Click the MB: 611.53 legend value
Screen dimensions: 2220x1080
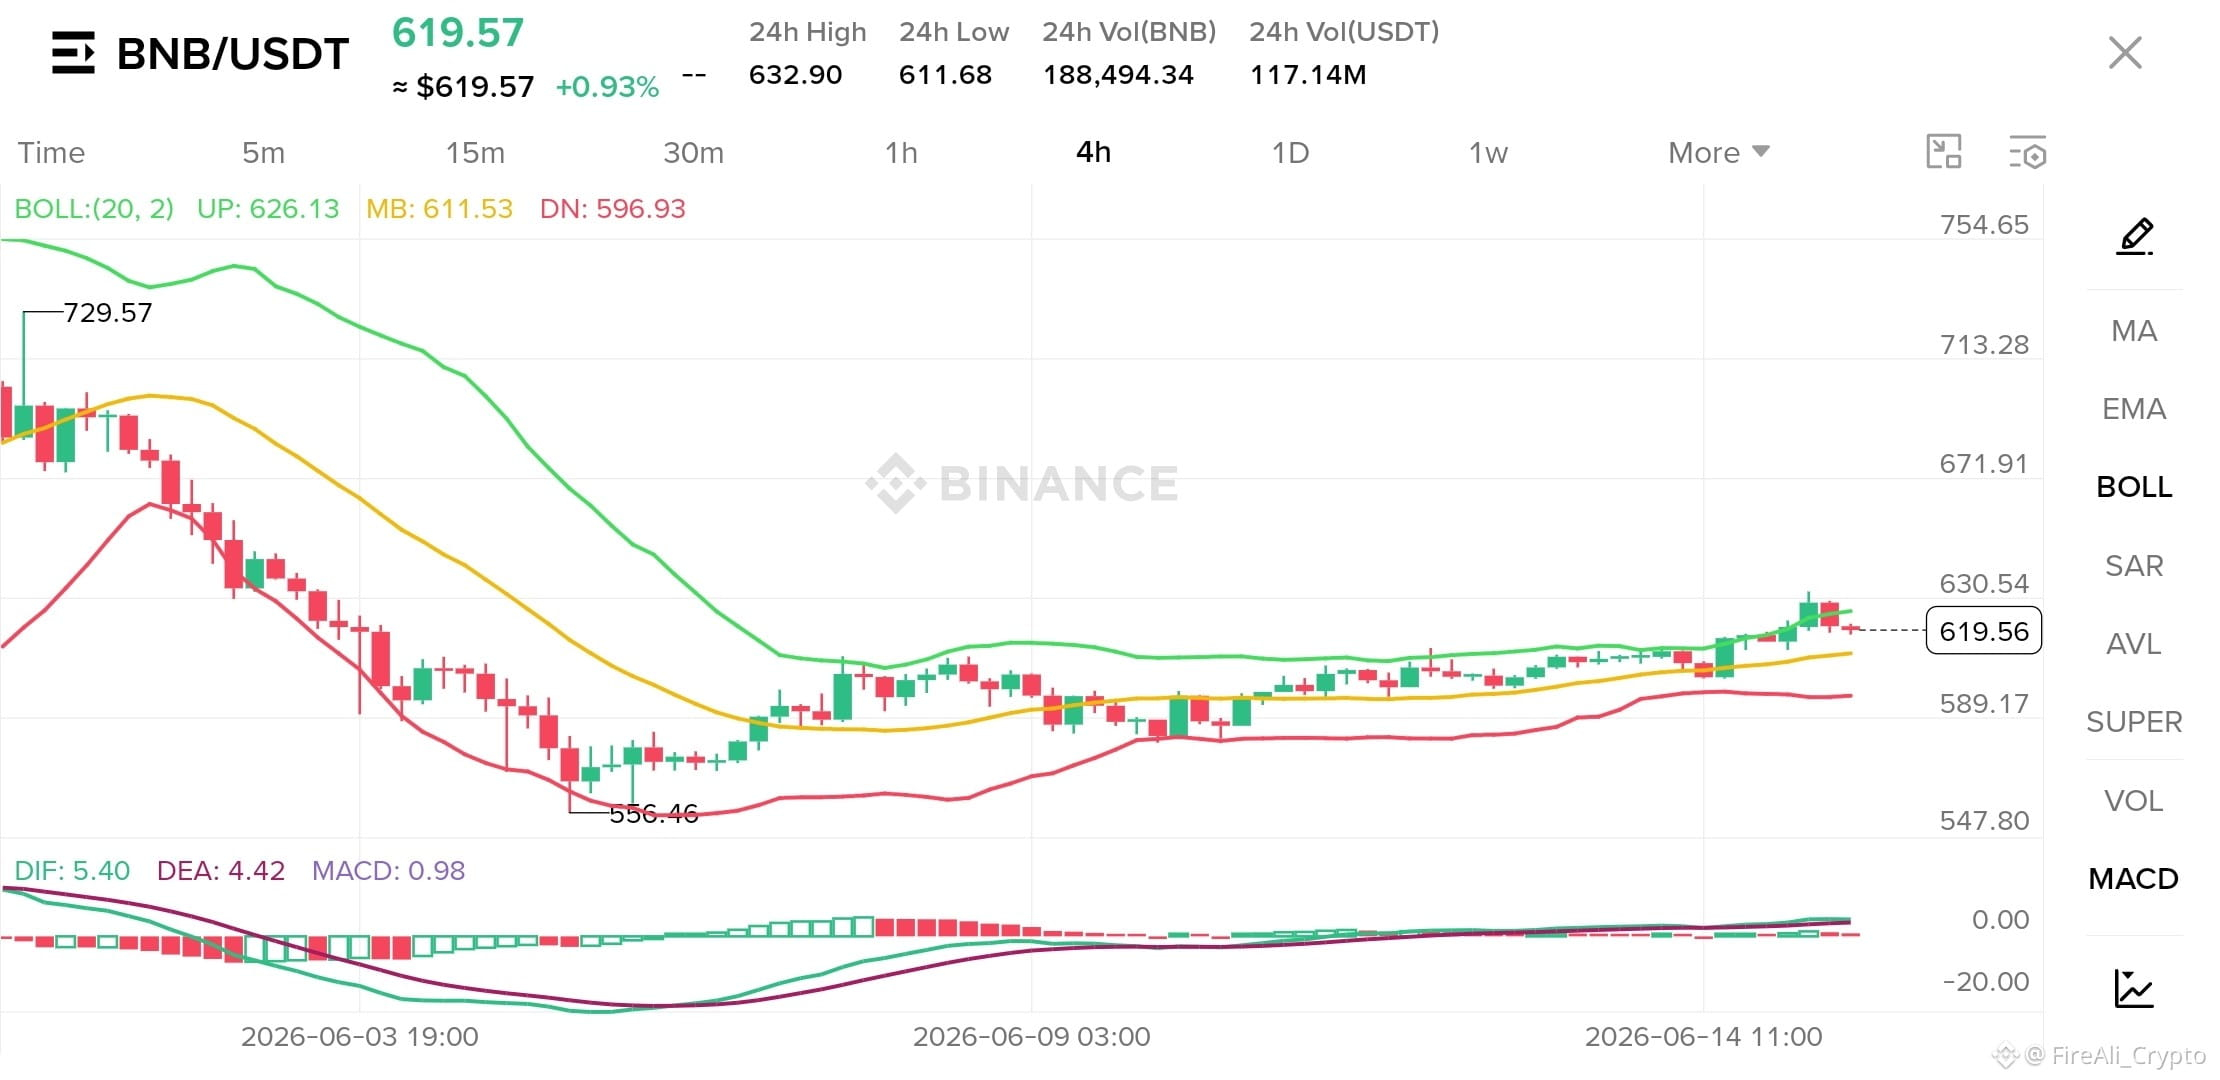click(x=439, y=208)
